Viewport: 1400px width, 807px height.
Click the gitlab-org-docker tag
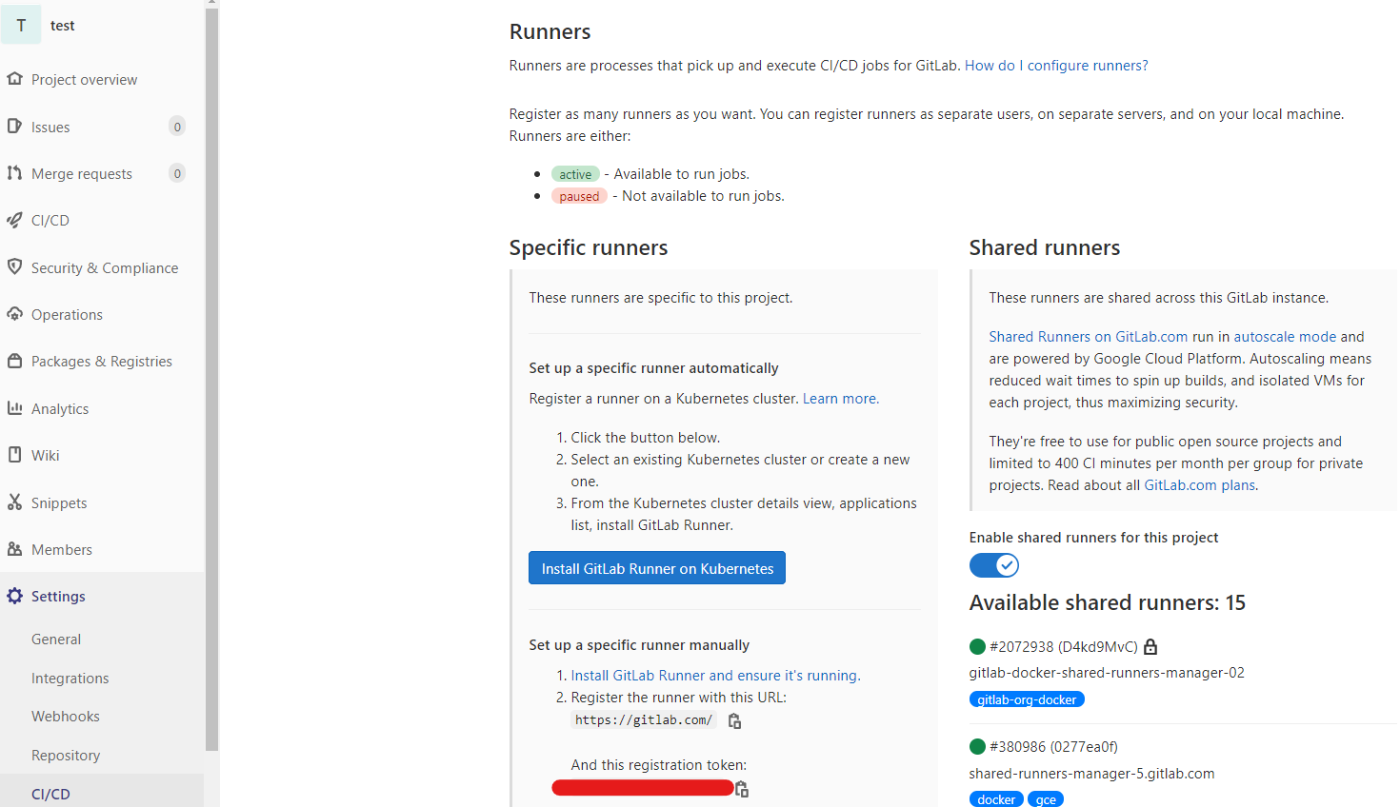coord(1027,700)
